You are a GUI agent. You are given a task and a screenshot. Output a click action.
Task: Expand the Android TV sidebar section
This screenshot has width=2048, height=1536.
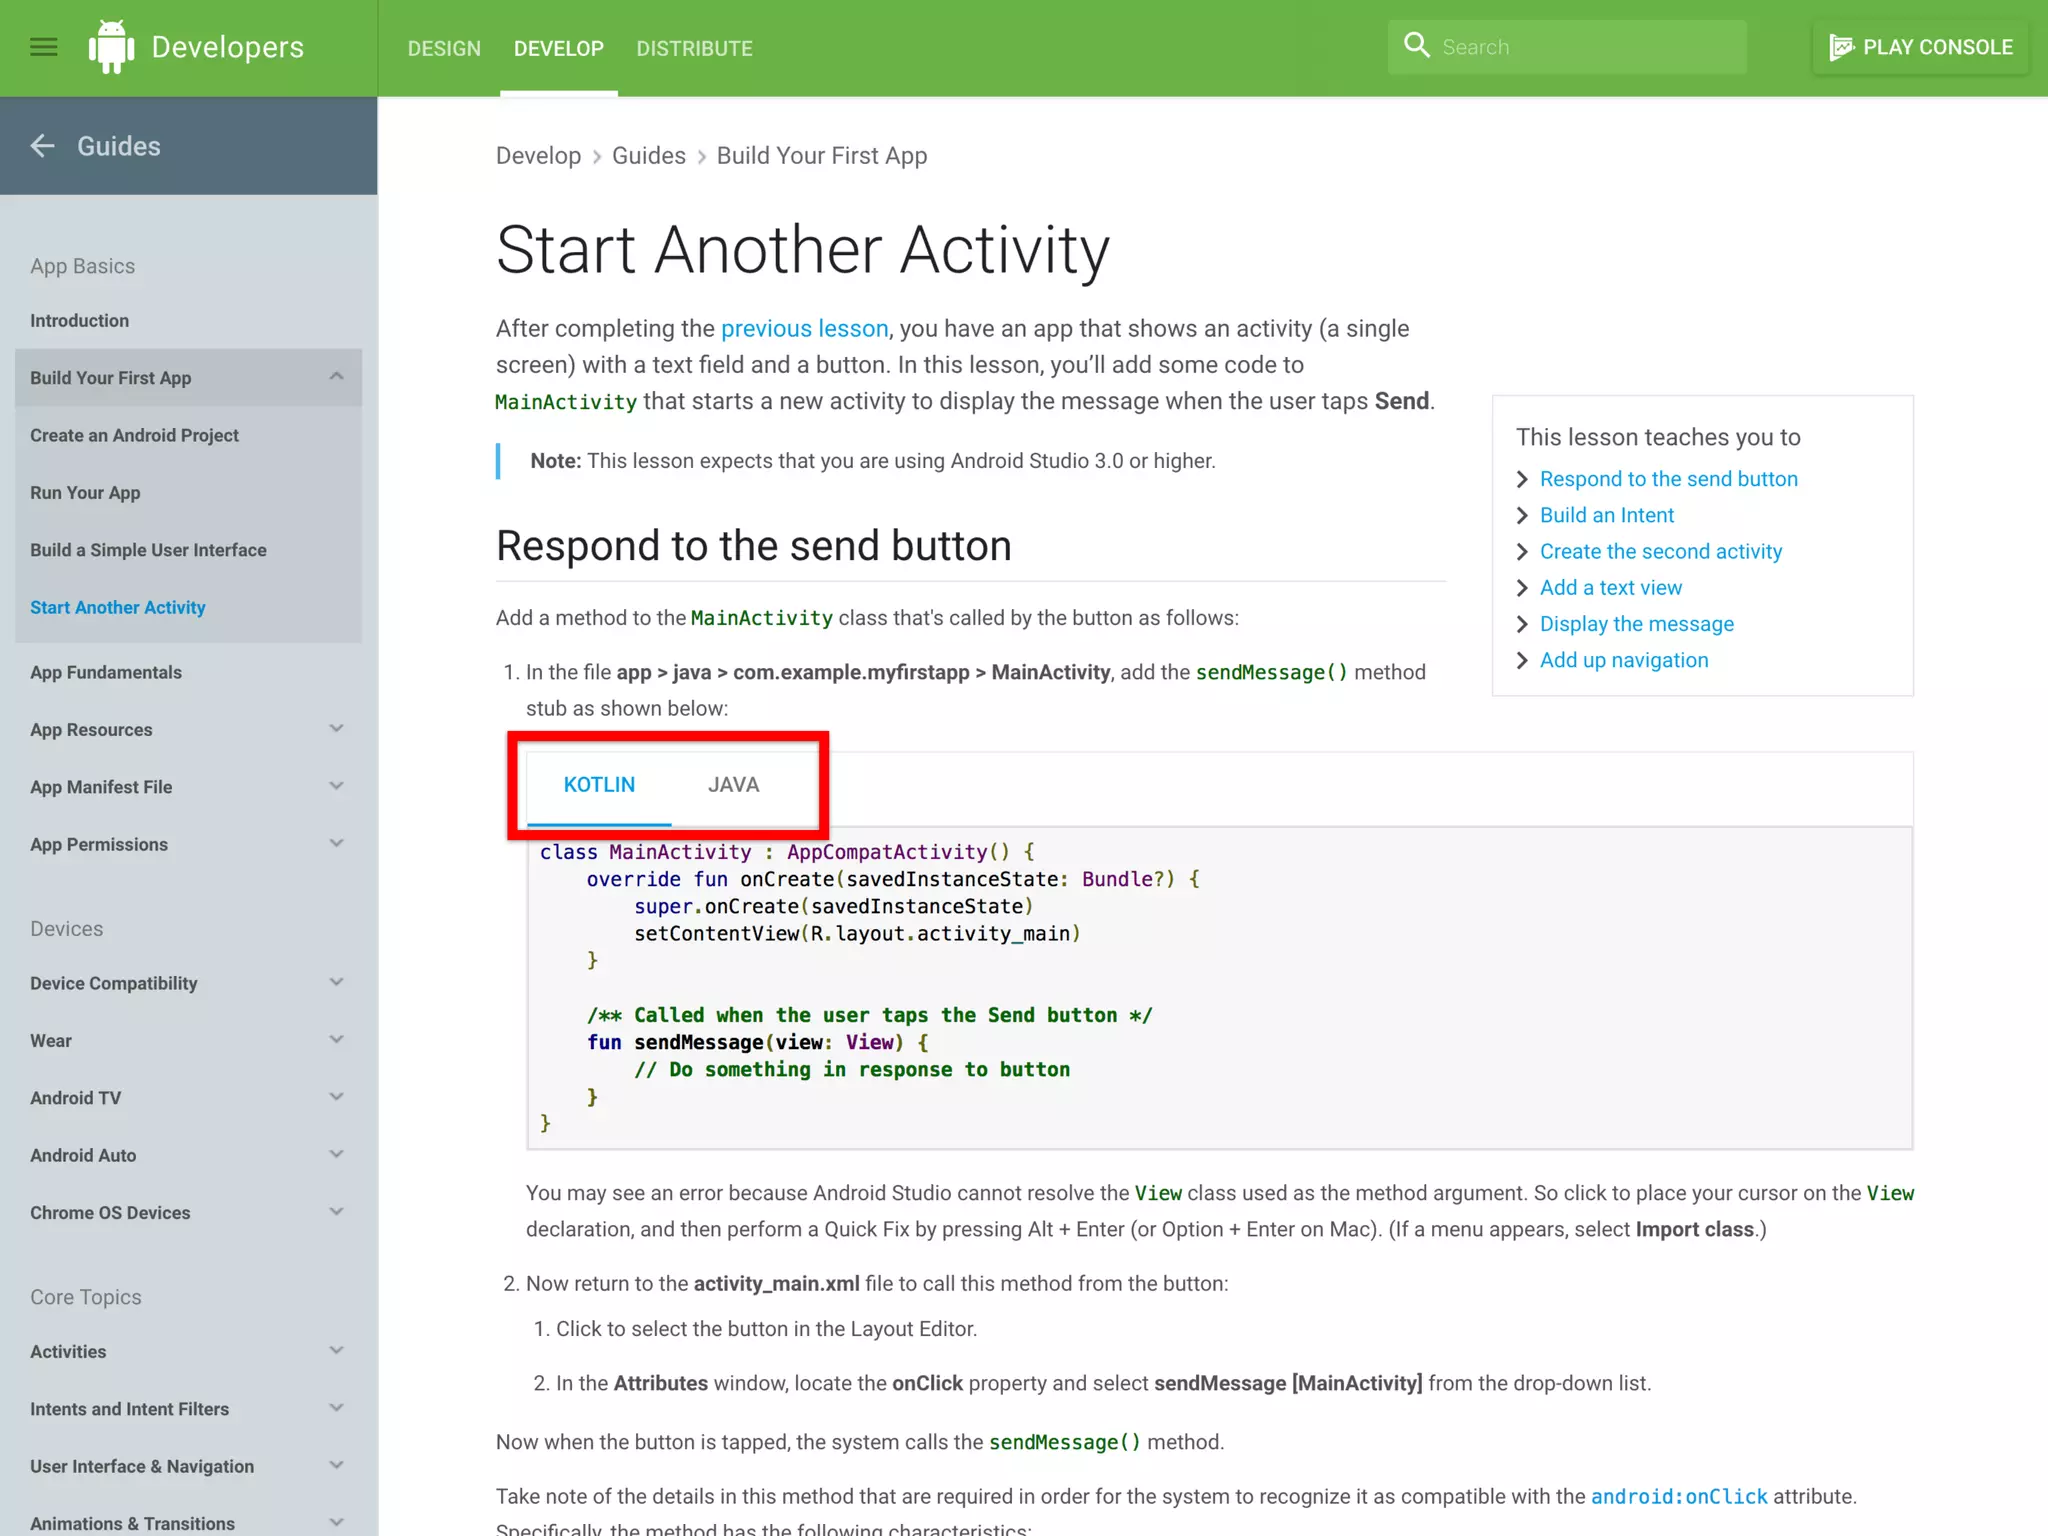[x=336, y=1097]
